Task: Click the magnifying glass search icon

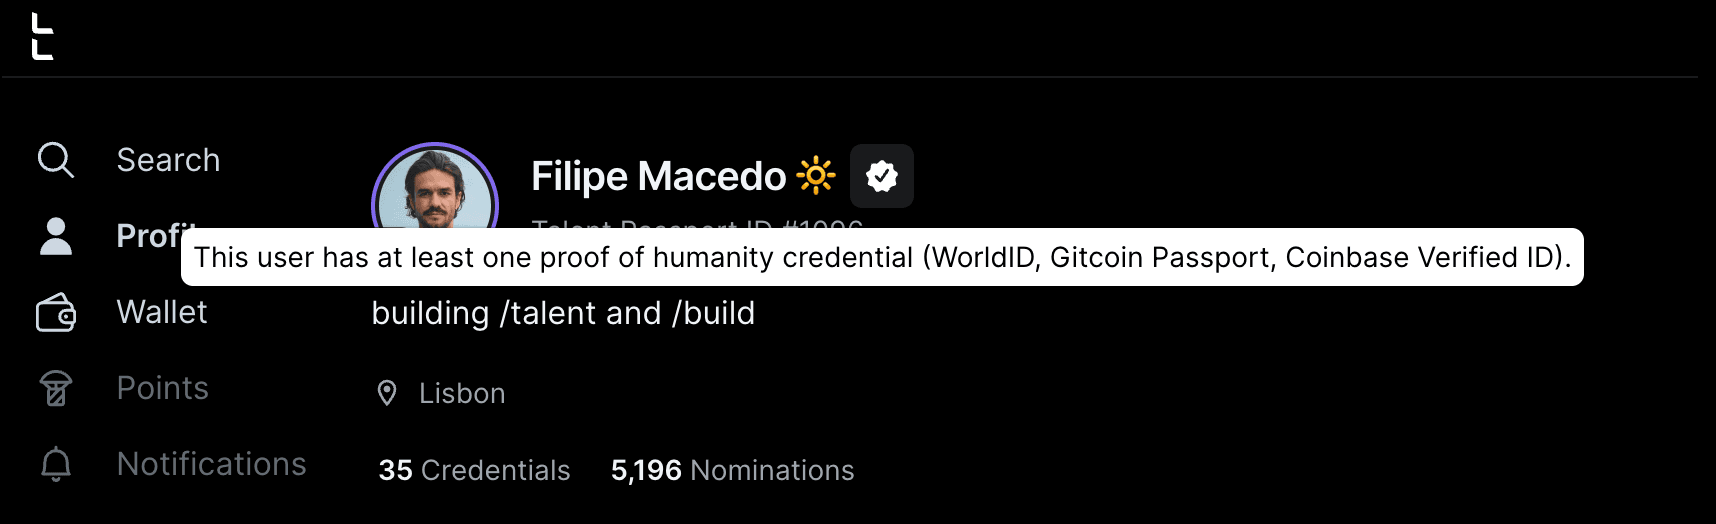Action: (x=55, y=160)
